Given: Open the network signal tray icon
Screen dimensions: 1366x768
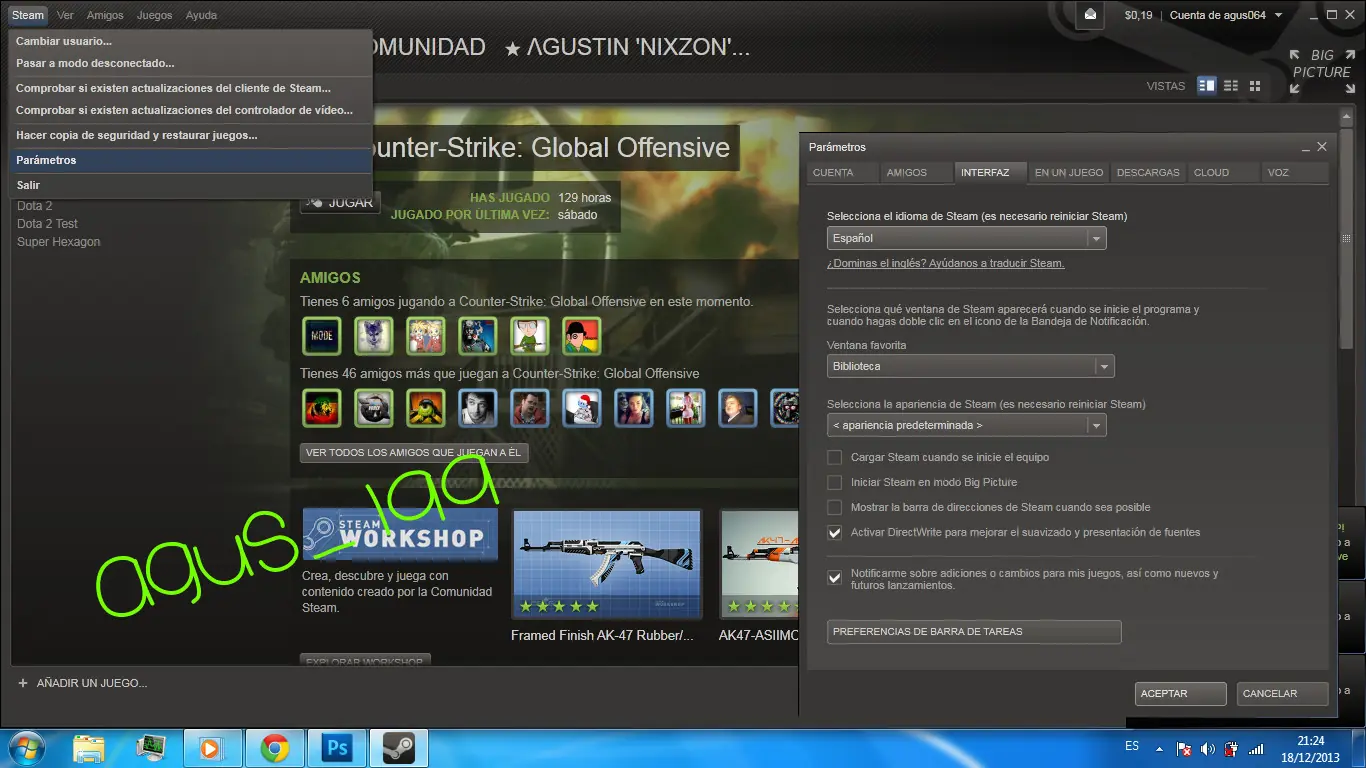Looking at the screenshot, I should (1257, 748).
